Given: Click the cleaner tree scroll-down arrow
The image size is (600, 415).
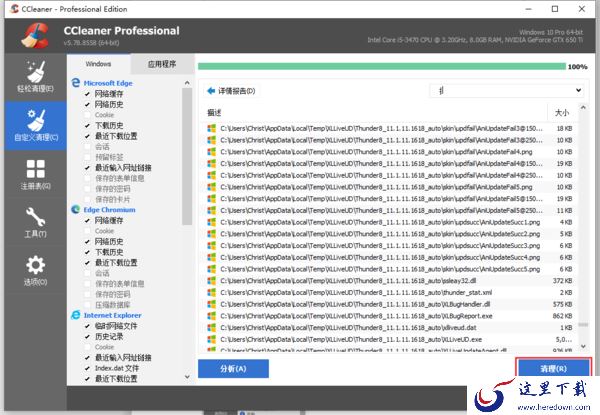Looking at the screenshot, I should coord(187,377).
